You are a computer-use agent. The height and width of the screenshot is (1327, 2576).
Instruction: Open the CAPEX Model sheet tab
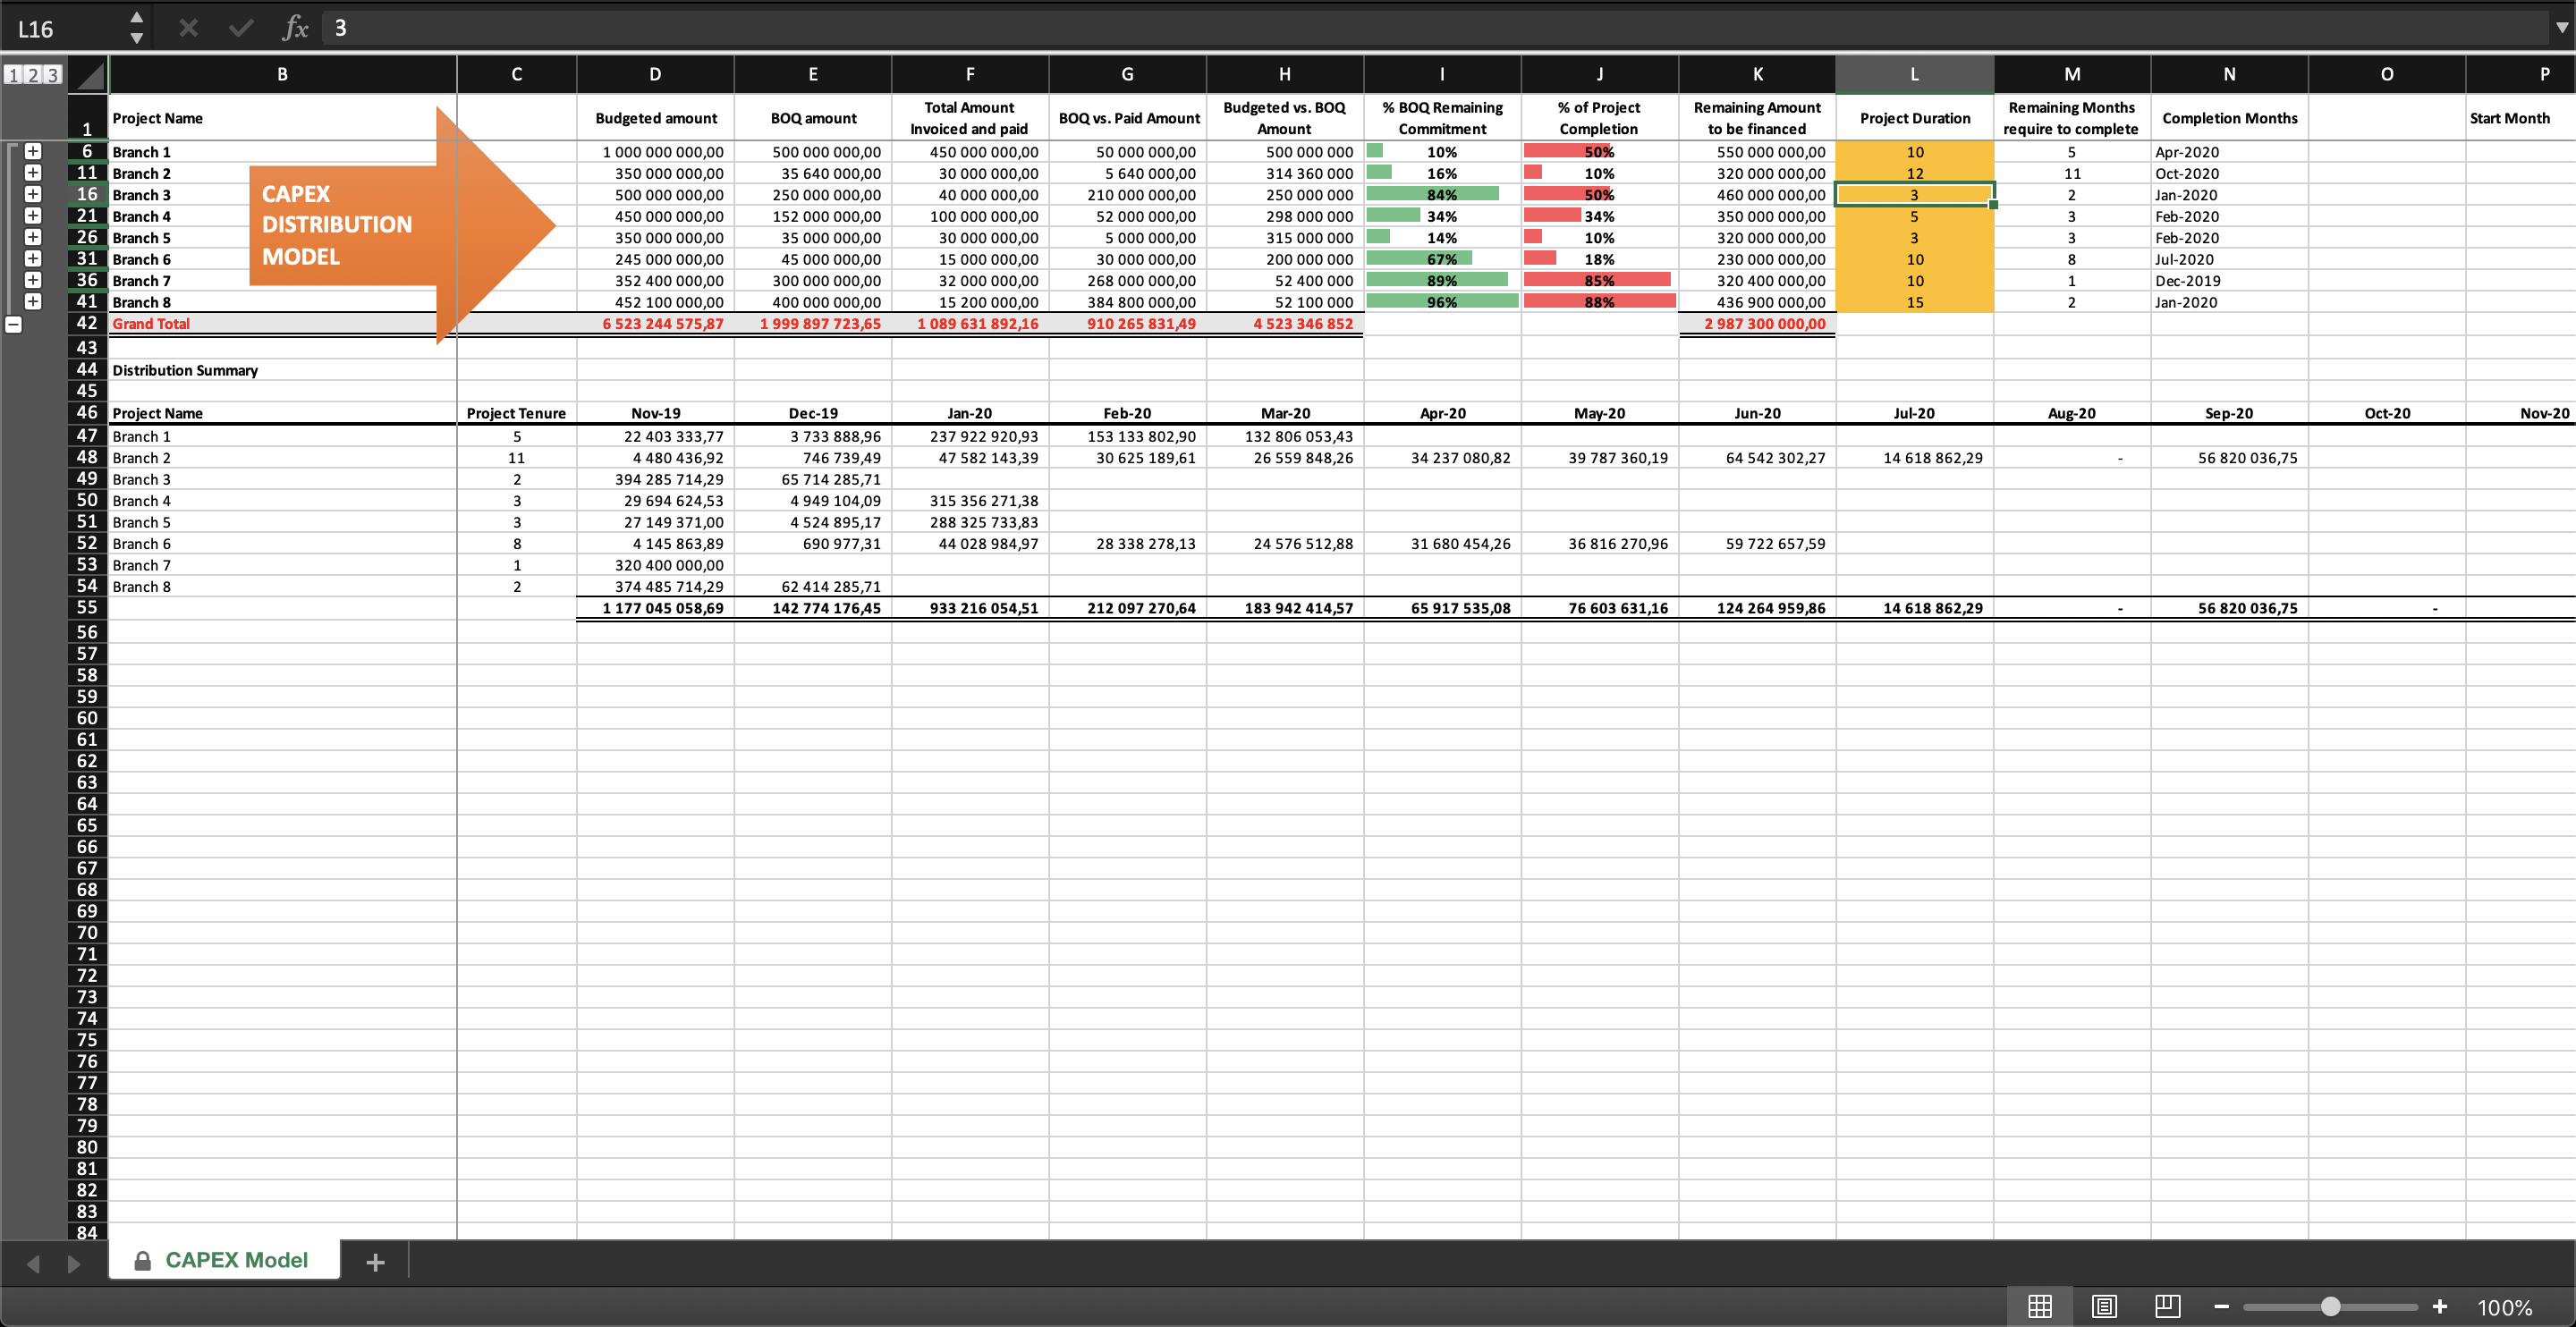point(224,1260)
